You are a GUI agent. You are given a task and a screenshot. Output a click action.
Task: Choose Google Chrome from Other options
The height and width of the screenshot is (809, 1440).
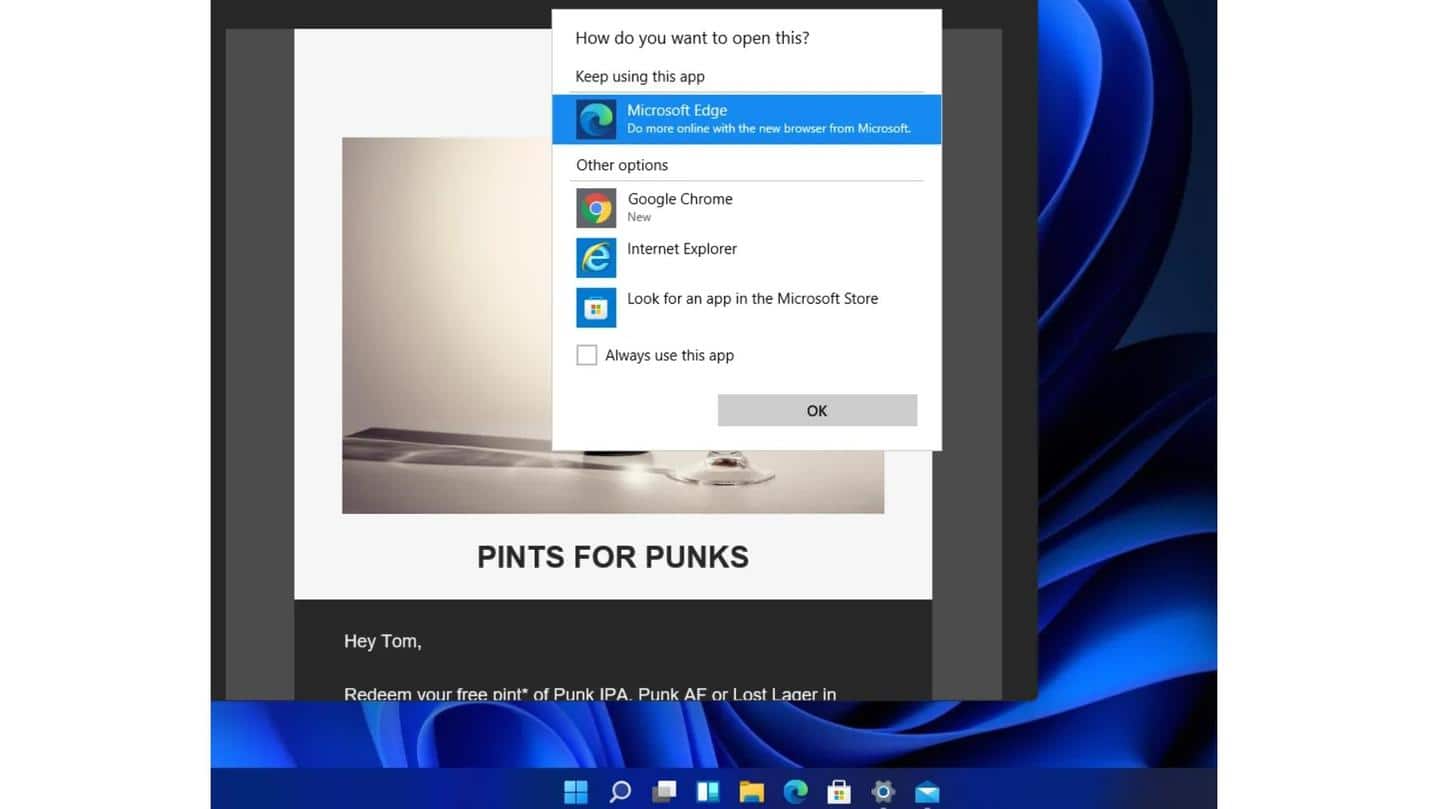click(x=746, y=208)
